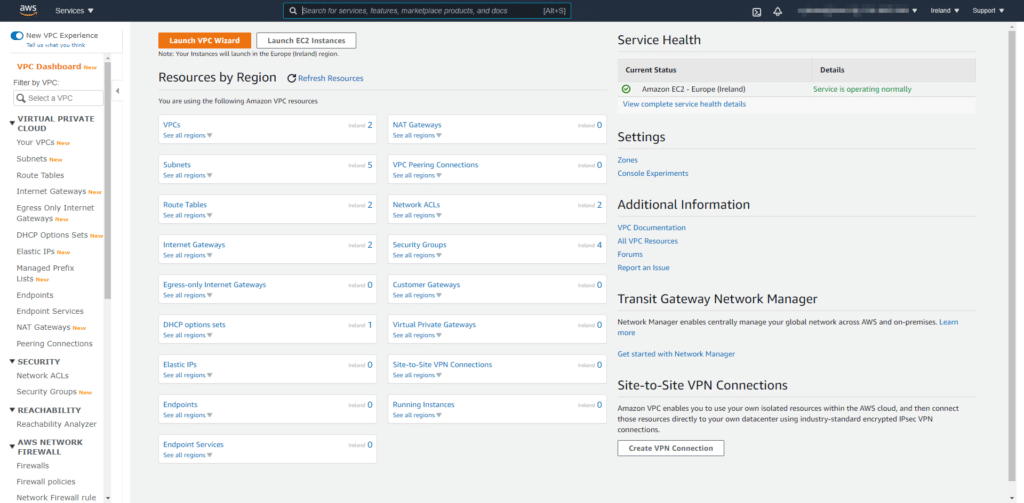The image size is (1024, 503).
Task: Click the sidebar vertical scrollbar
Action: [x=108, y=181]
